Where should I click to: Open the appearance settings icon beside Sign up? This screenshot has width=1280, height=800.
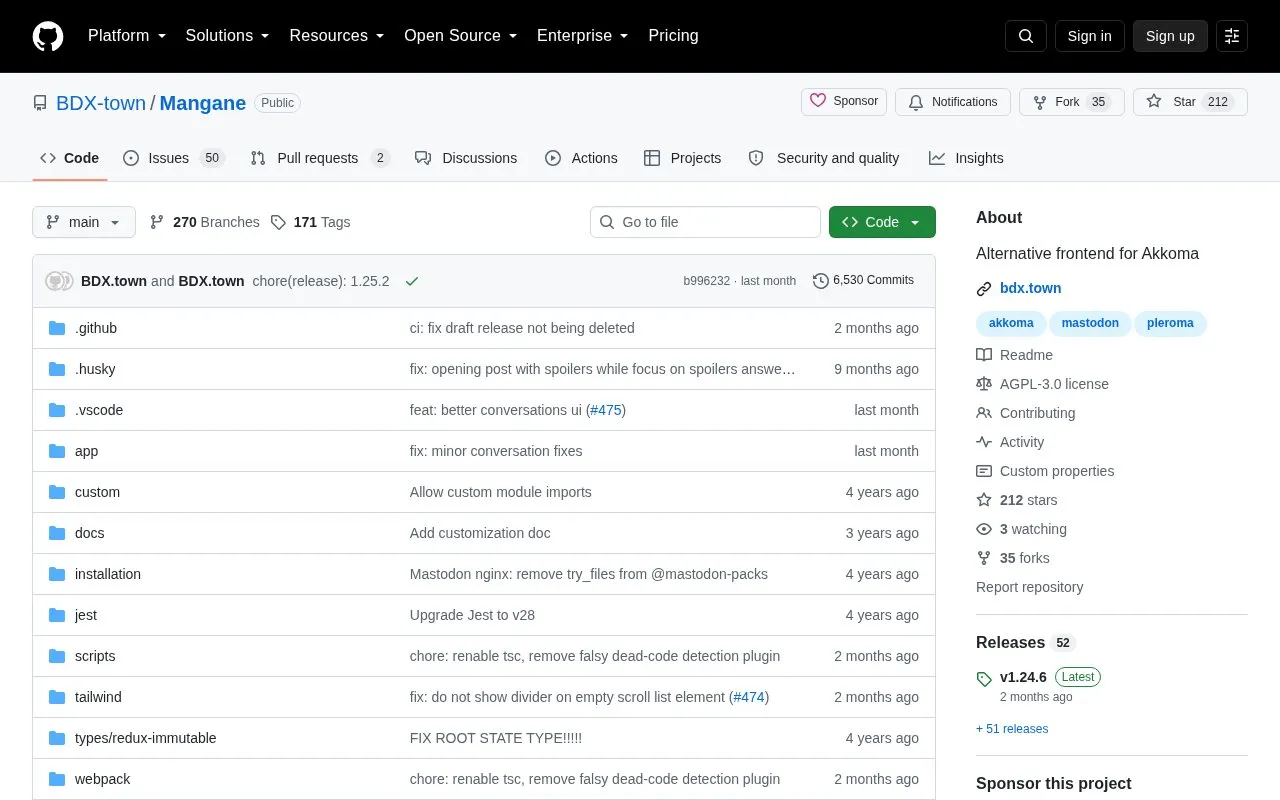1232,36
